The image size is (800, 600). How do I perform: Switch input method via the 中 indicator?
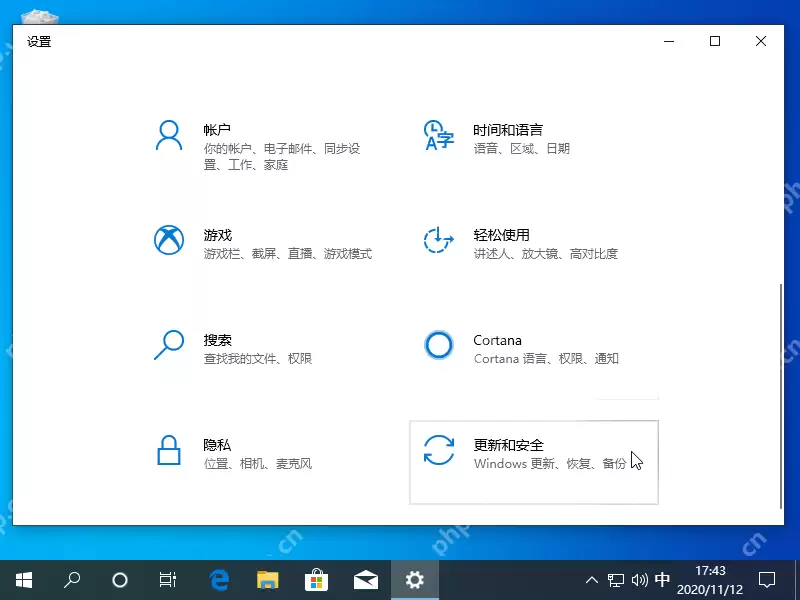(663, 579)
